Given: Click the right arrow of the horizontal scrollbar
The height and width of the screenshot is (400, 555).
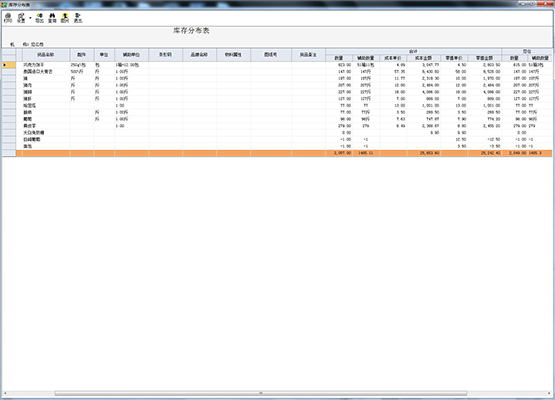Looking at the screenshot, I should (x=549, y=393).
